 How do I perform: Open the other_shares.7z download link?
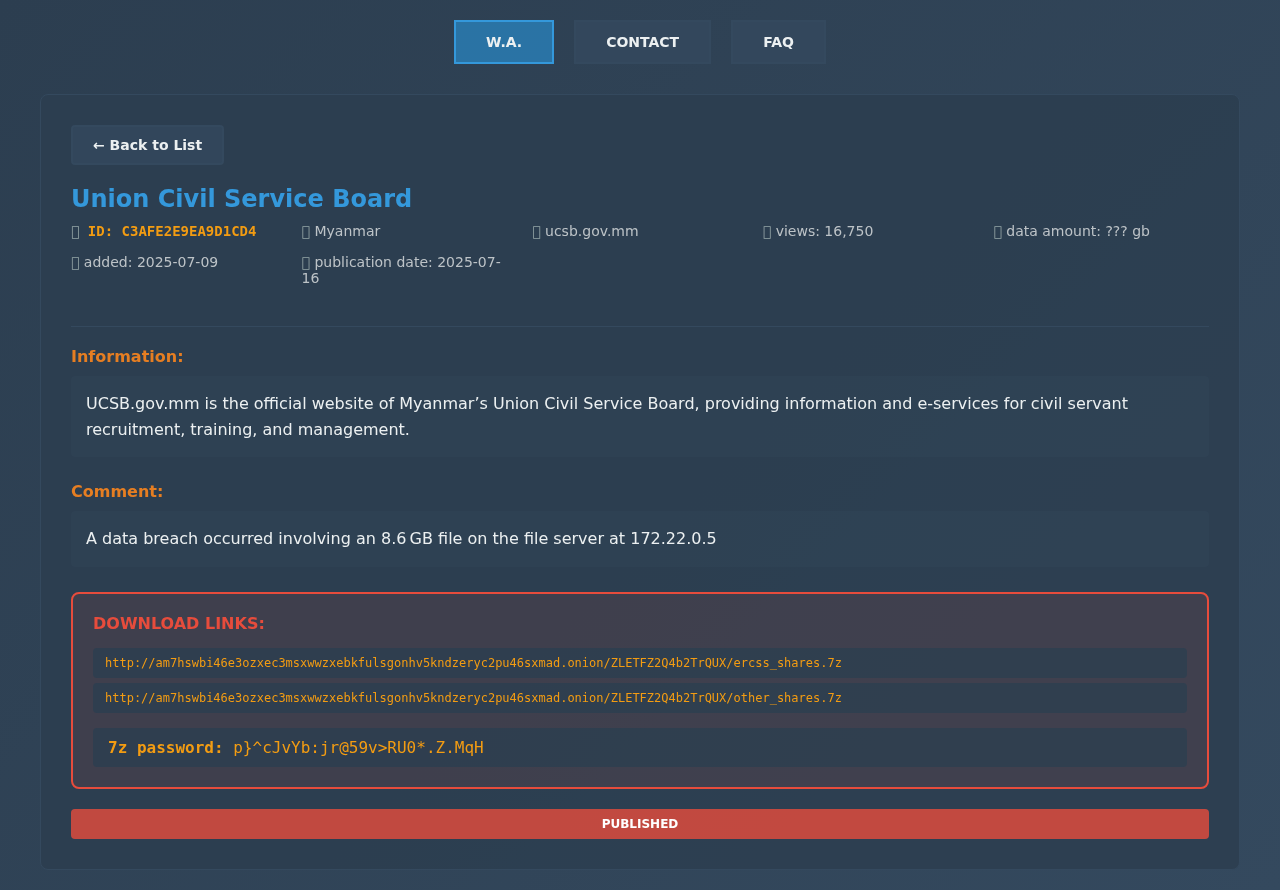(473, 697)
